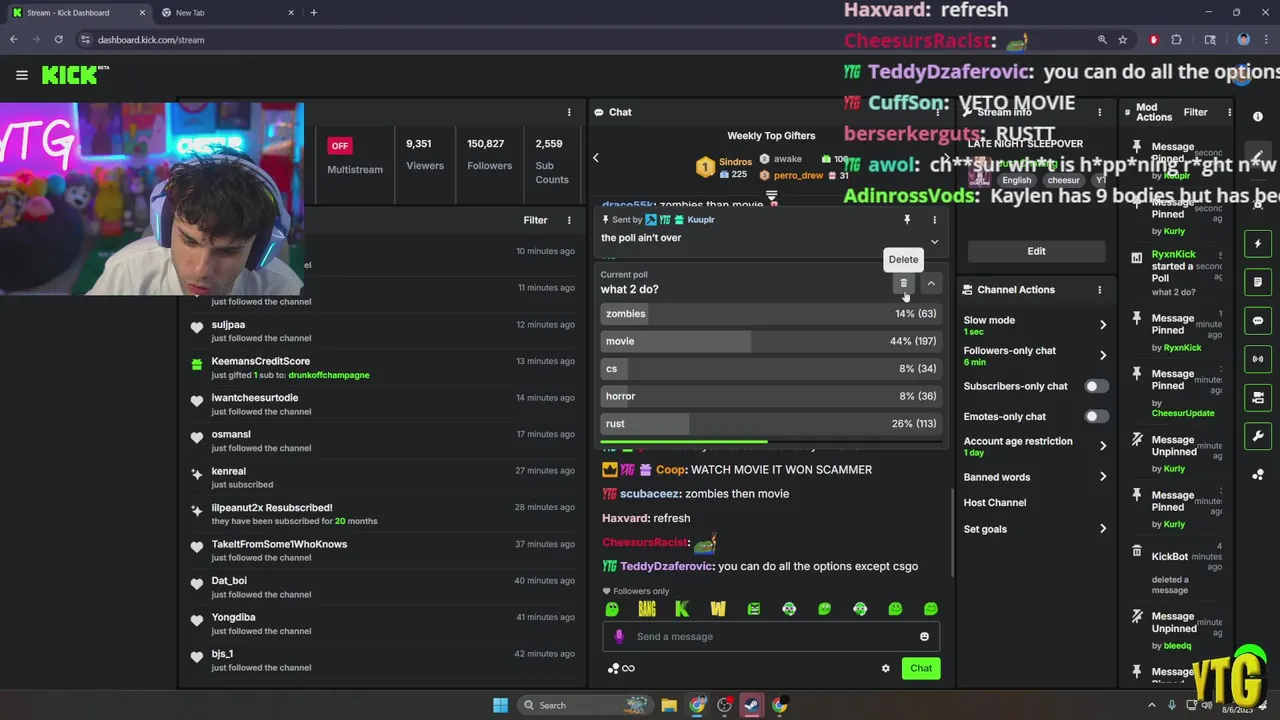The image size is (1280, 720).
Task: Click the info icon in right sidebar
Action: (1258, 116)
